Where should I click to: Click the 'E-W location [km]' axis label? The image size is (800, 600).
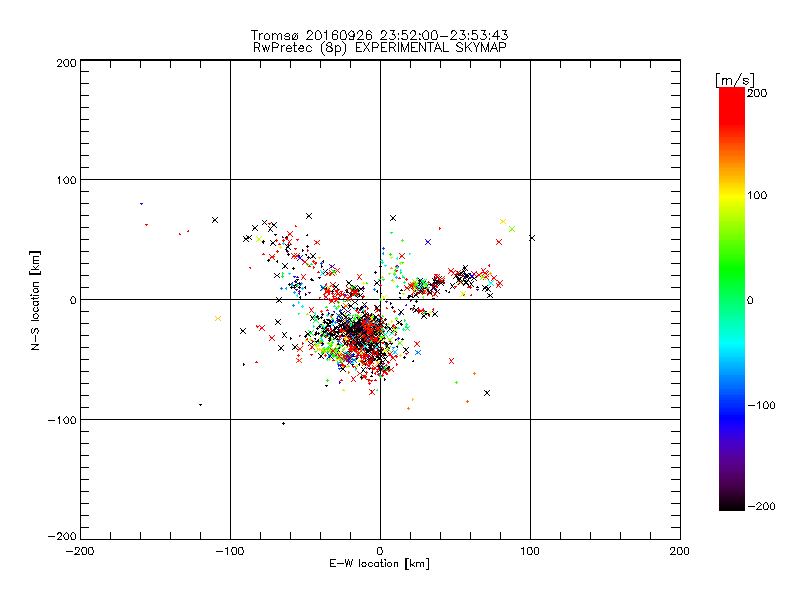tap(379, 563)
